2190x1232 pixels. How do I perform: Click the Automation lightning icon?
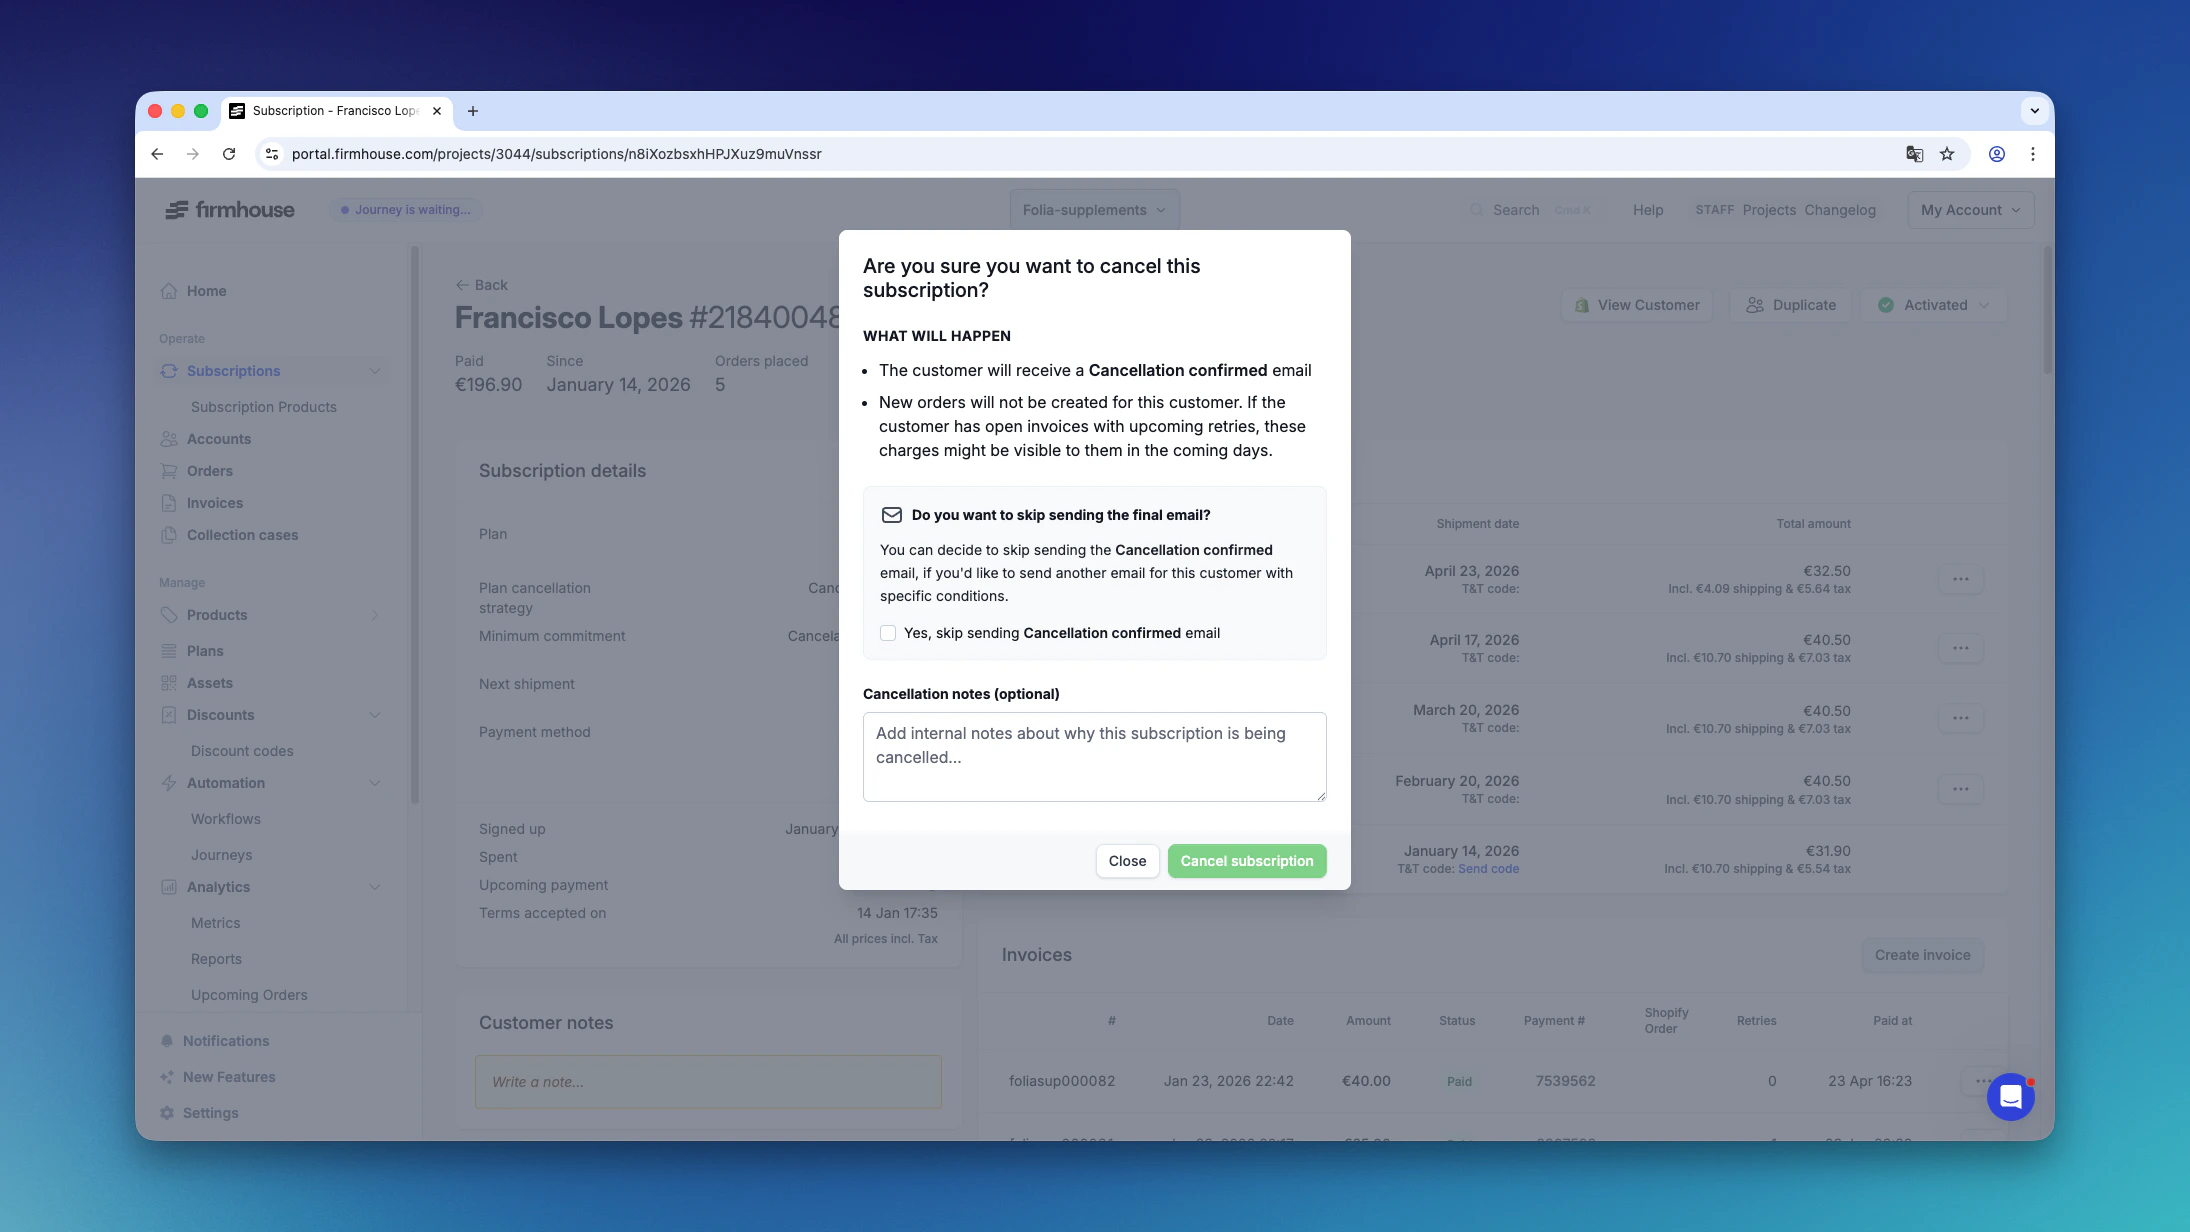pyautogui.click(x=169, y=783)
